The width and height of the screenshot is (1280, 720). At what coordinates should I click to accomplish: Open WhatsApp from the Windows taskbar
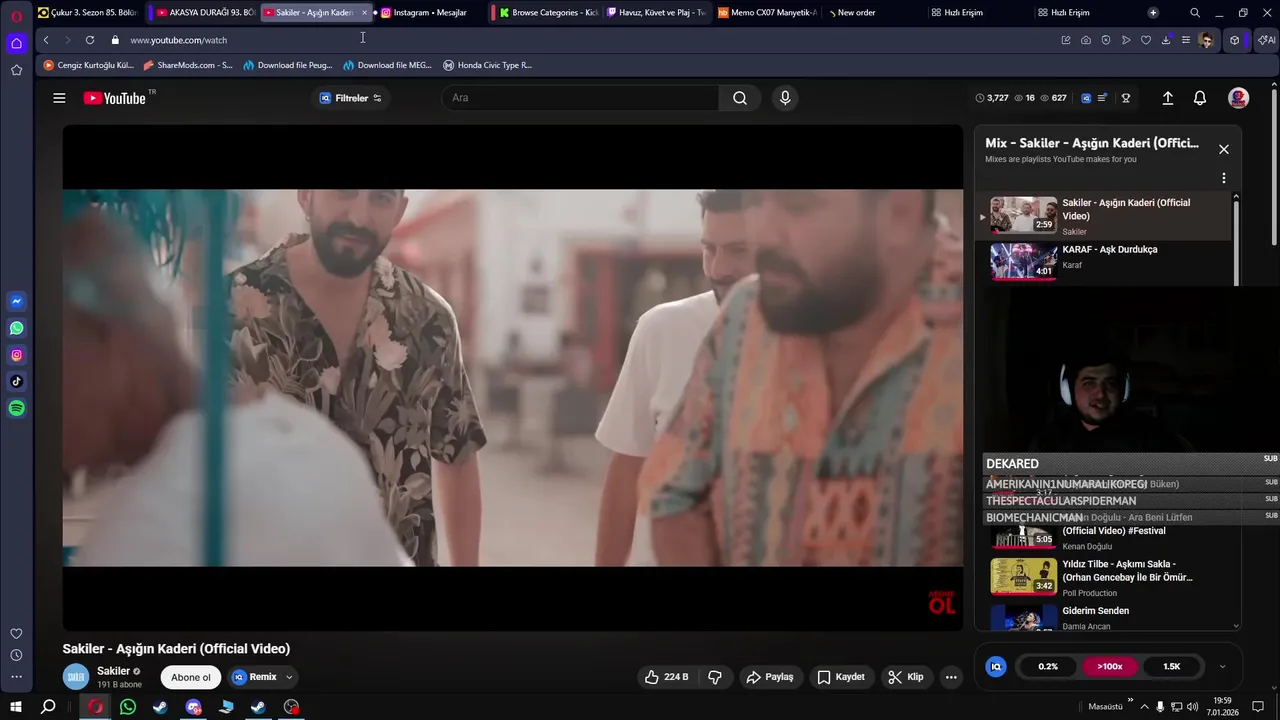128,707
